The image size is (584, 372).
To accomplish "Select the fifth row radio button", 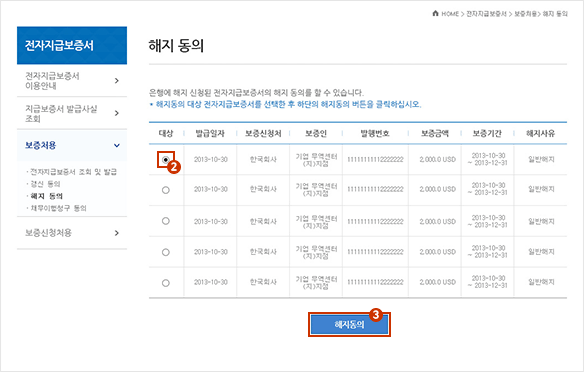I will pyautogui.click(x=166, y=283).
